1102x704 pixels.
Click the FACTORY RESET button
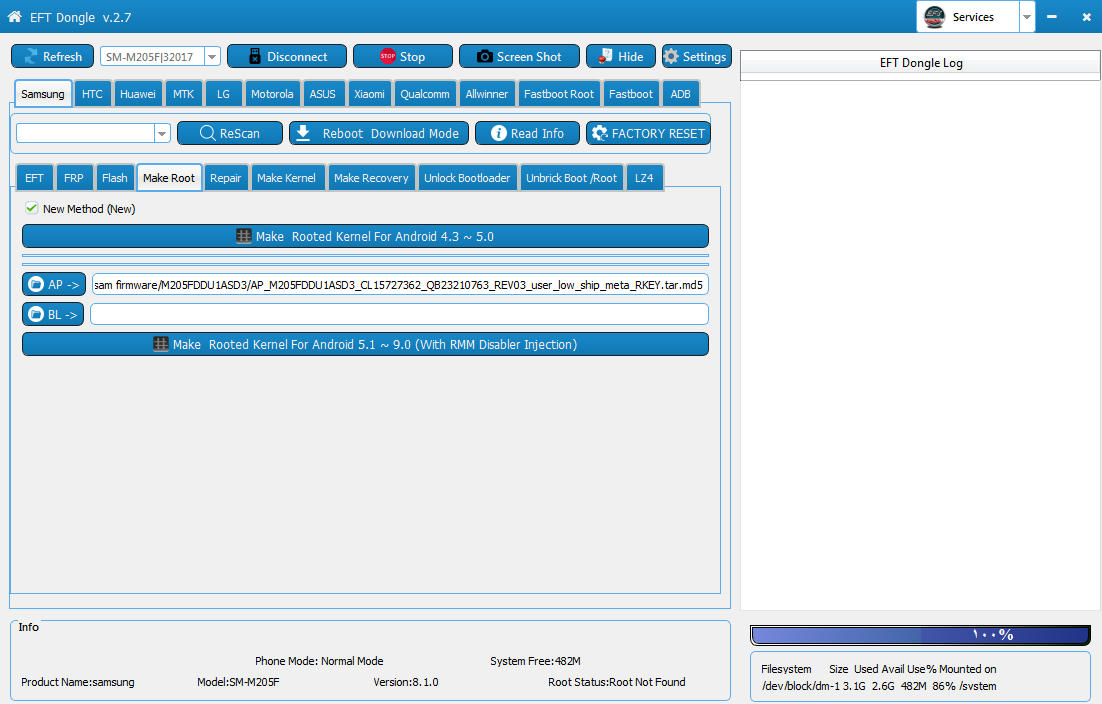648,133
